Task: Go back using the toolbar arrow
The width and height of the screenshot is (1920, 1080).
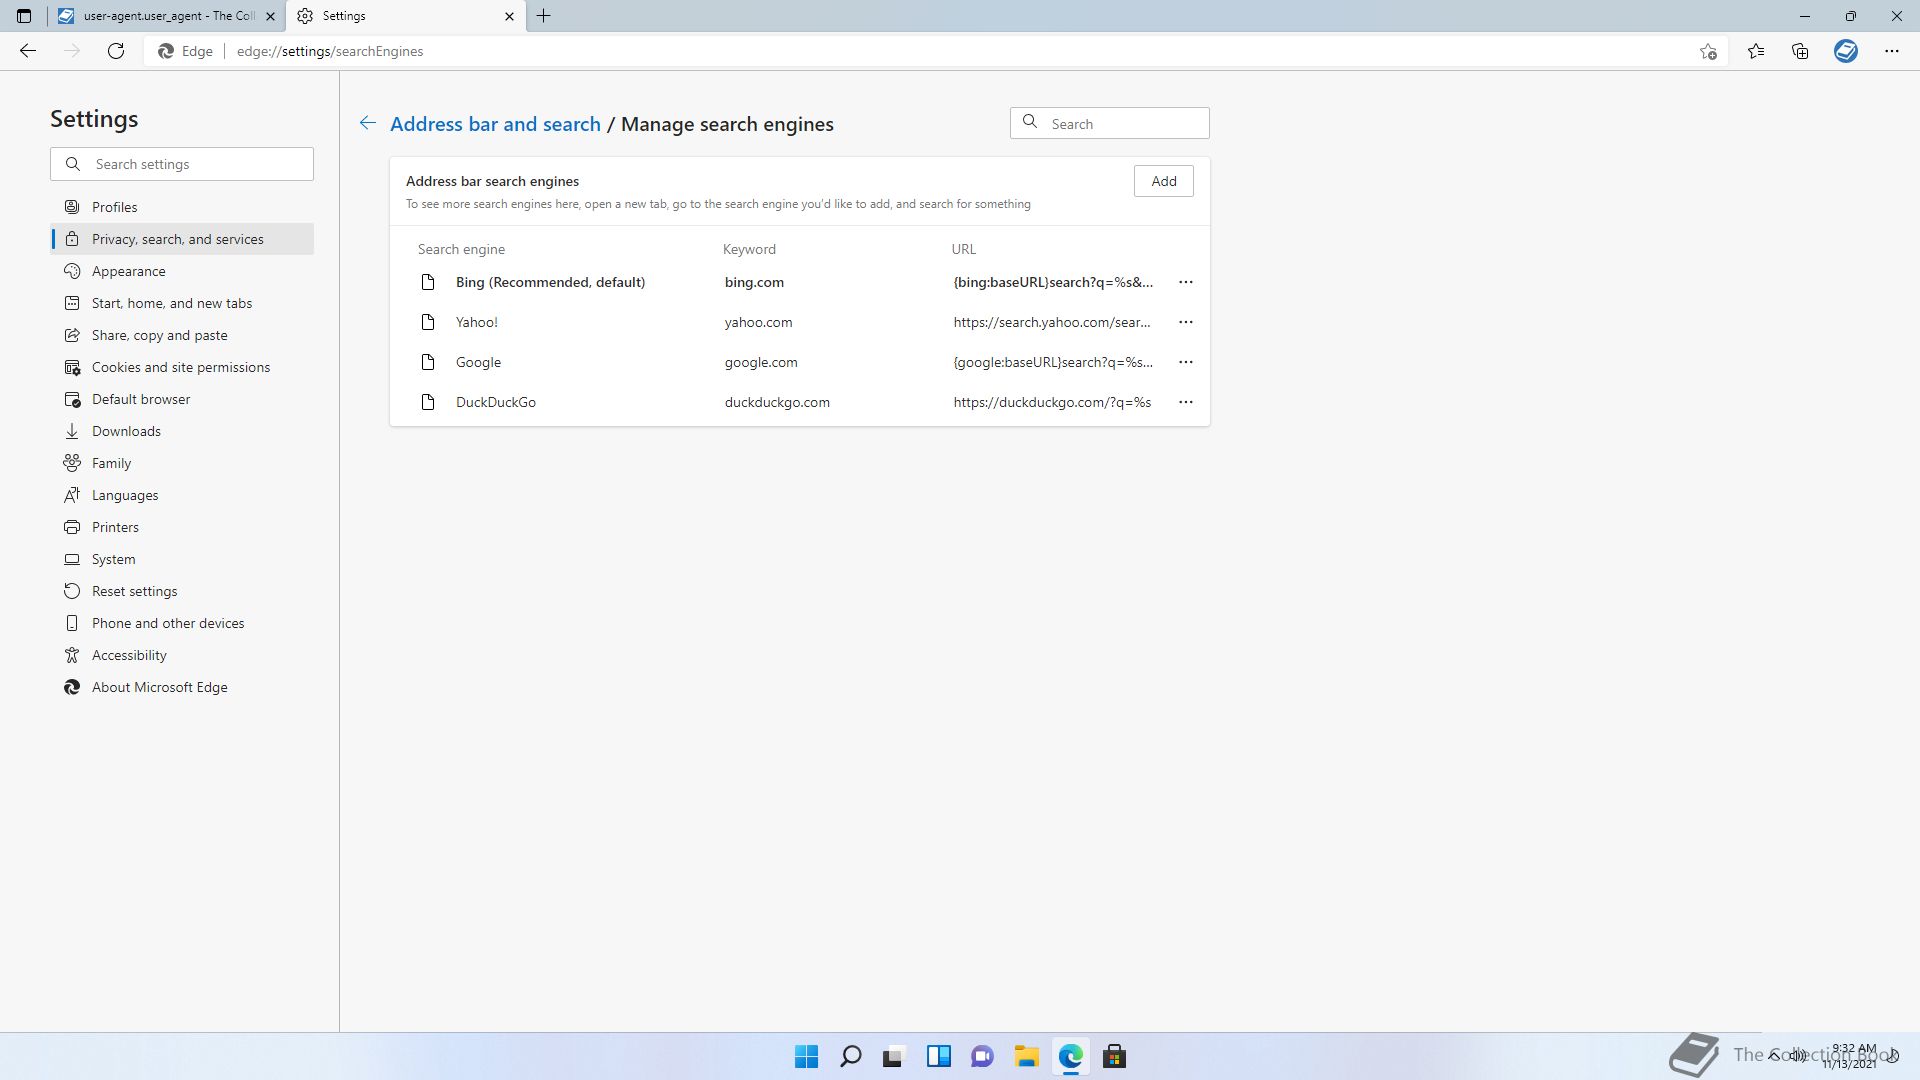Action: tap(28, 51)
